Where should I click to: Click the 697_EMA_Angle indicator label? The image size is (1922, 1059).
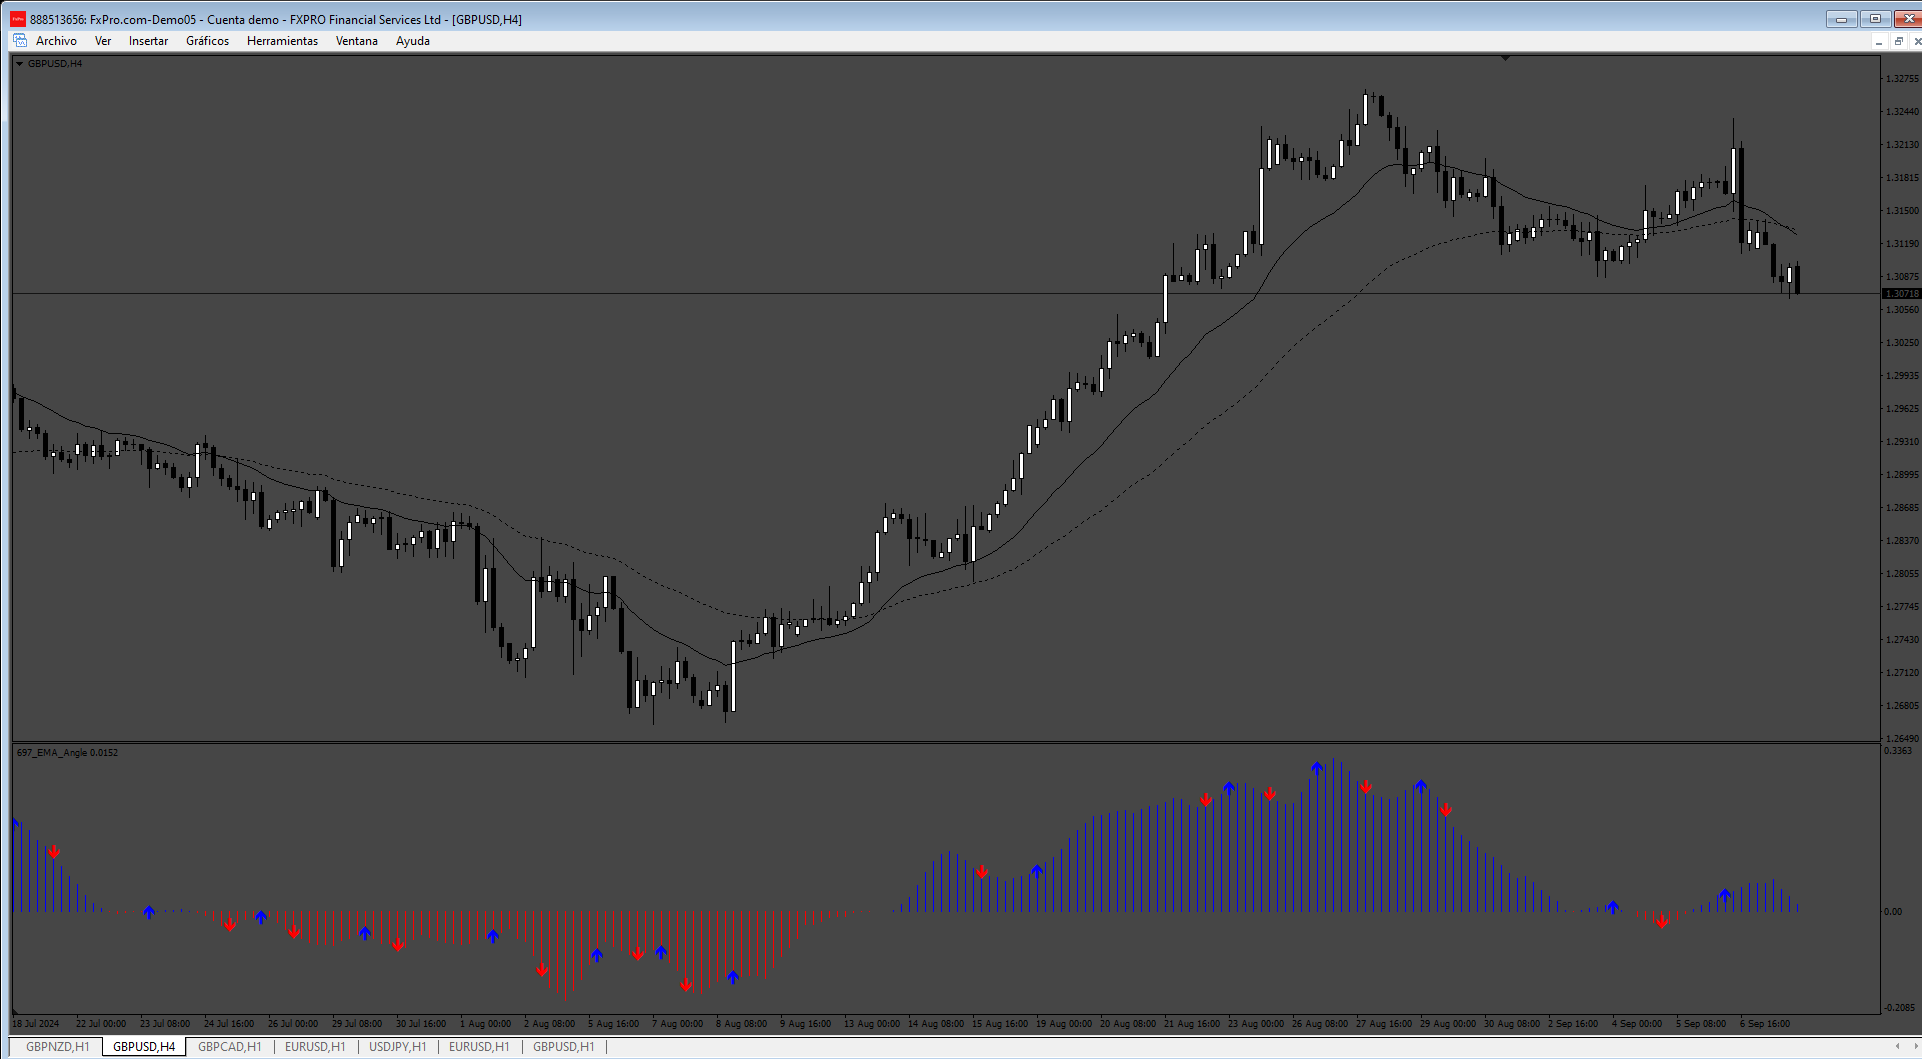[67, 753]
